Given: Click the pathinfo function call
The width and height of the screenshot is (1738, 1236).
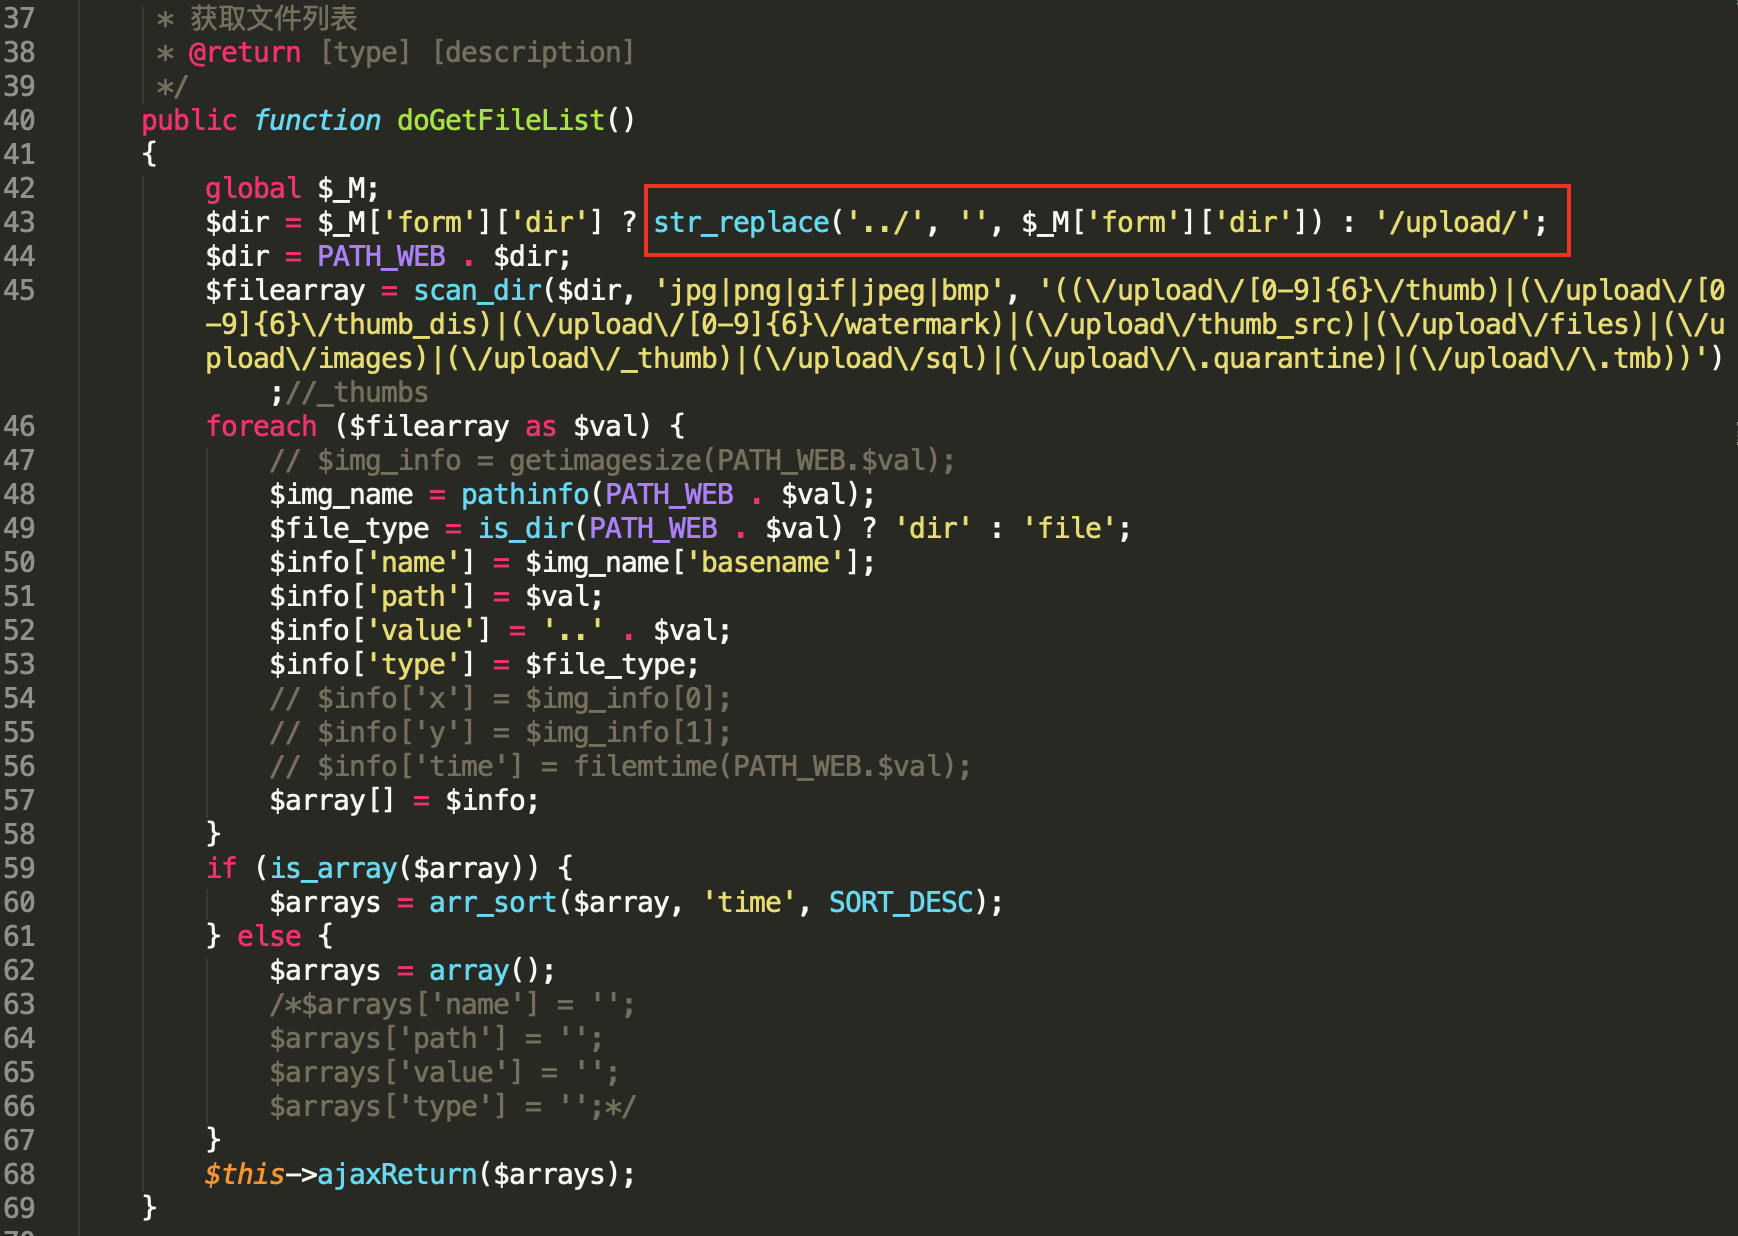Looking at the screenshot, I should pyautogui.click(x=525, y=494).
